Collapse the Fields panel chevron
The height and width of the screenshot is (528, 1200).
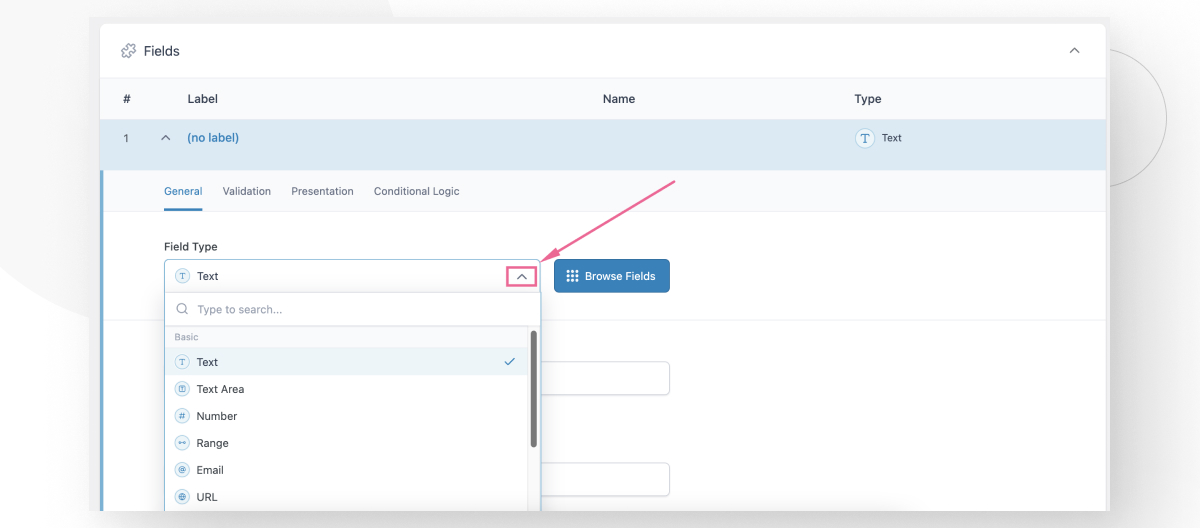tap(1074, 51)
